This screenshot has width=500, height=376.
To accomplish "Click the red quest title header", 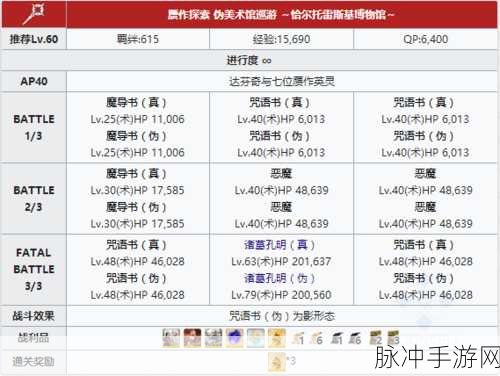I will pyautogui.click(x=281, y=14).
